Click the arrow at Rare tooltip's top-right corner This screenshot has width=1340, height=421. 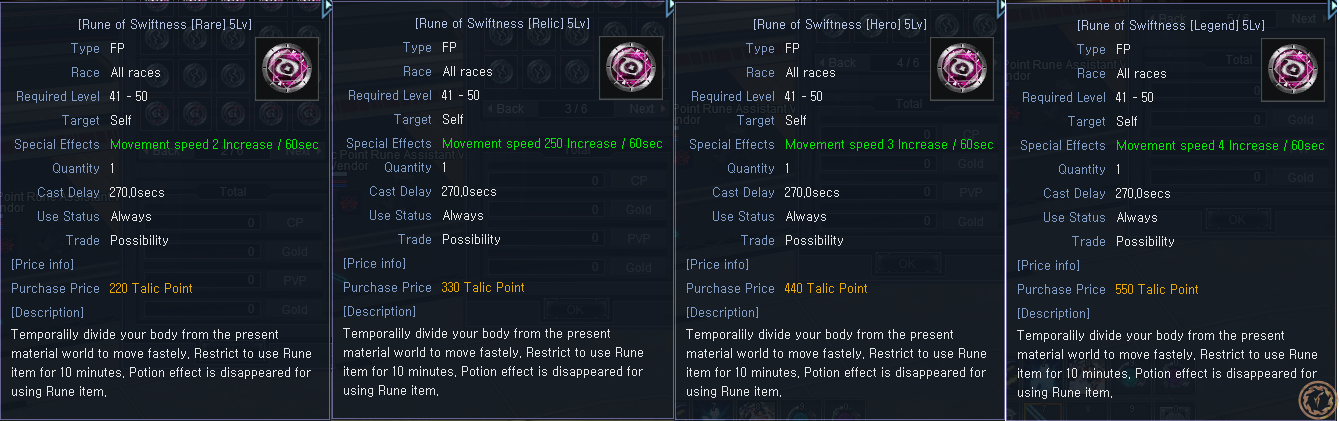coord(326,7)
